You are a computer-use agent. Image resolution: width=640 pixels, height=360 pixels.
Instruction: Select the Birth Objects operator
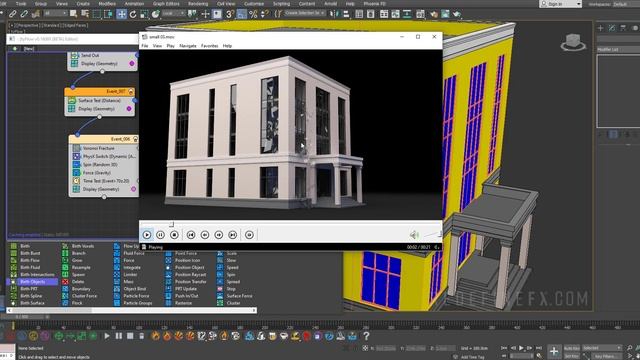coord(33,282)
